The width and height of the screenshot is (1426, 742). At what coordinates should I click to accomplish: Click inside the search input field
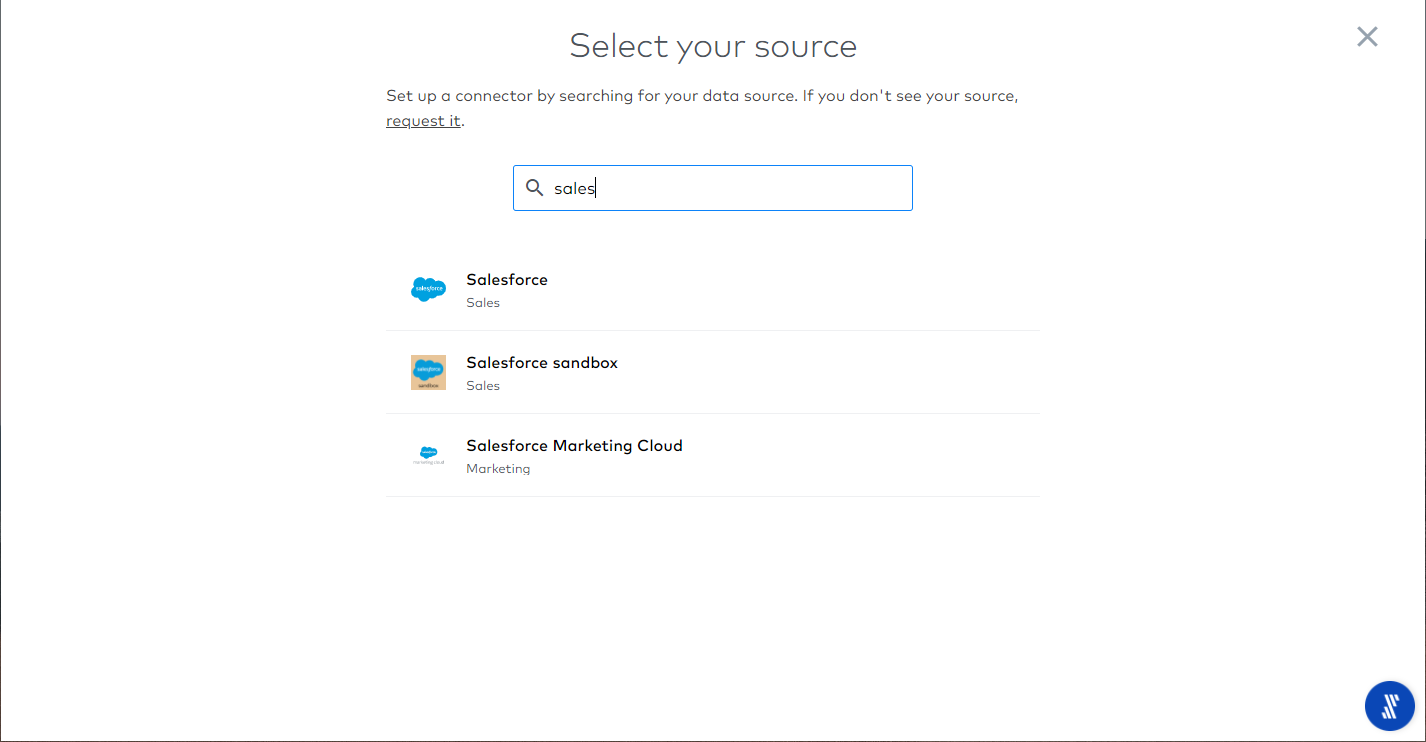712,188
